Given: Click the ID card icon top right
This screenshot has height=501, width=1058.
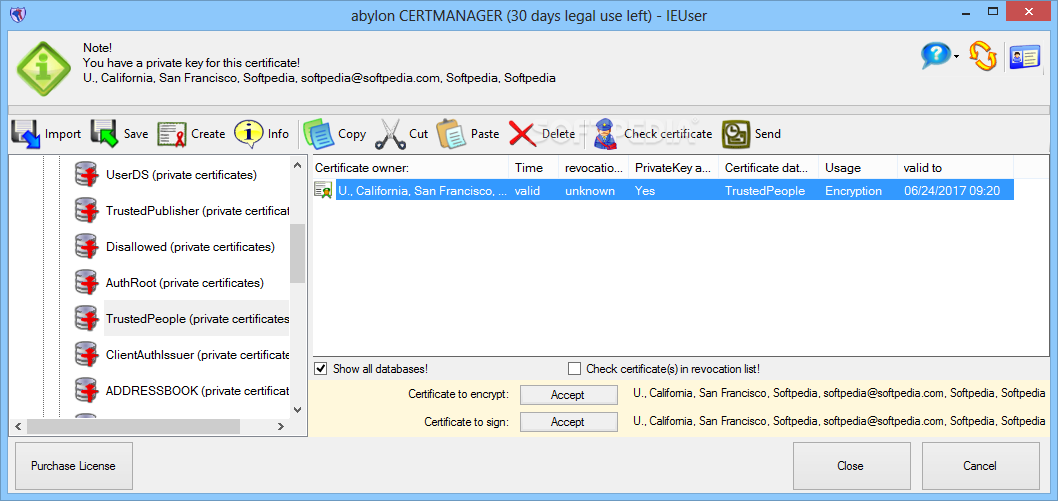Looking at the screenshot, I should 1025,57.
